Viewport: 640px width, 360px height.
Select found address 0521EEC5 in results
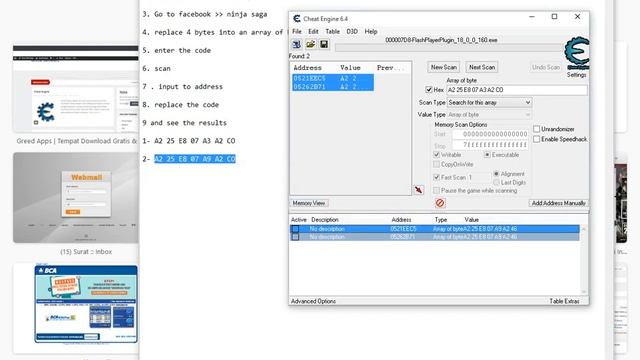point(333,78)
